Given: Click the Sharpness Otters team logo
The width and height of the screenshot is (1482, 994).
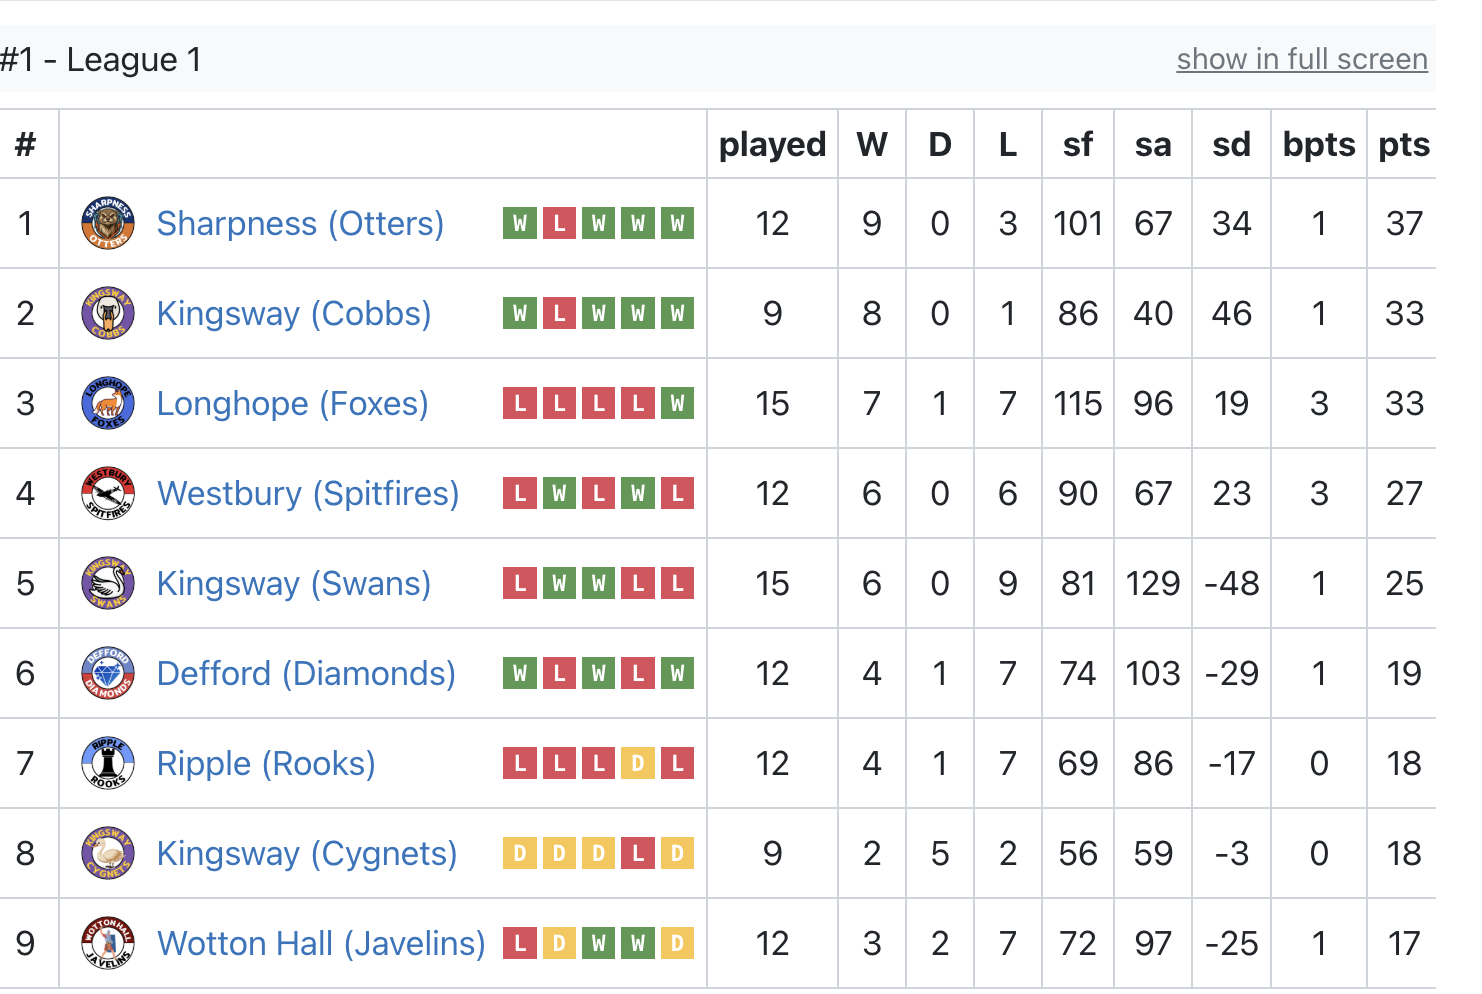Looking at the screenshot, I should [x=108, y=223].
